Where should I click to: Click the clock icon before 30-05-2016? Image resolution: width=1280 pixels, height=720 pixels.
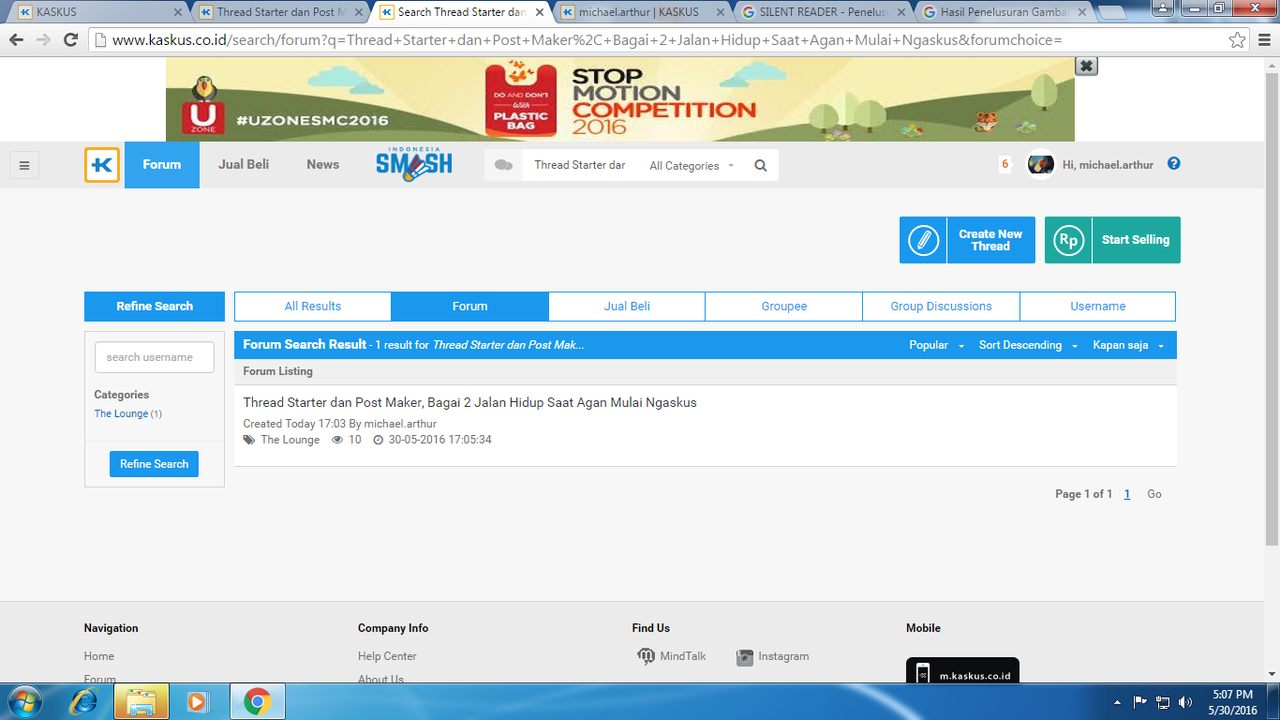click(x=378, y=440)
